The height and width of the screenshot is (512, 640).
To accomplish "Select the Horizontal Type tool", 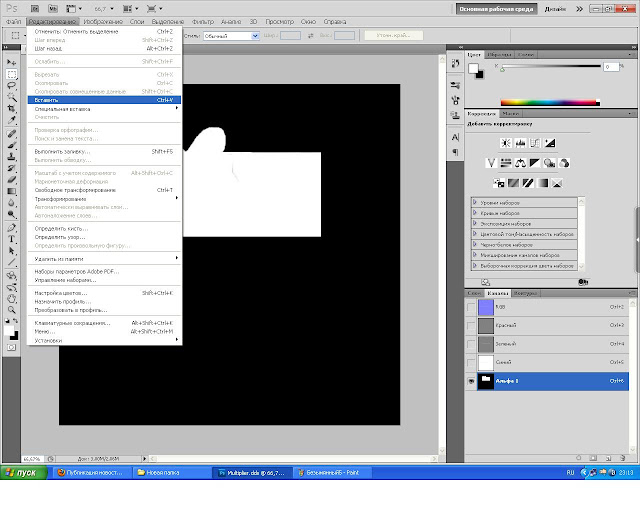I will point(11,239).
